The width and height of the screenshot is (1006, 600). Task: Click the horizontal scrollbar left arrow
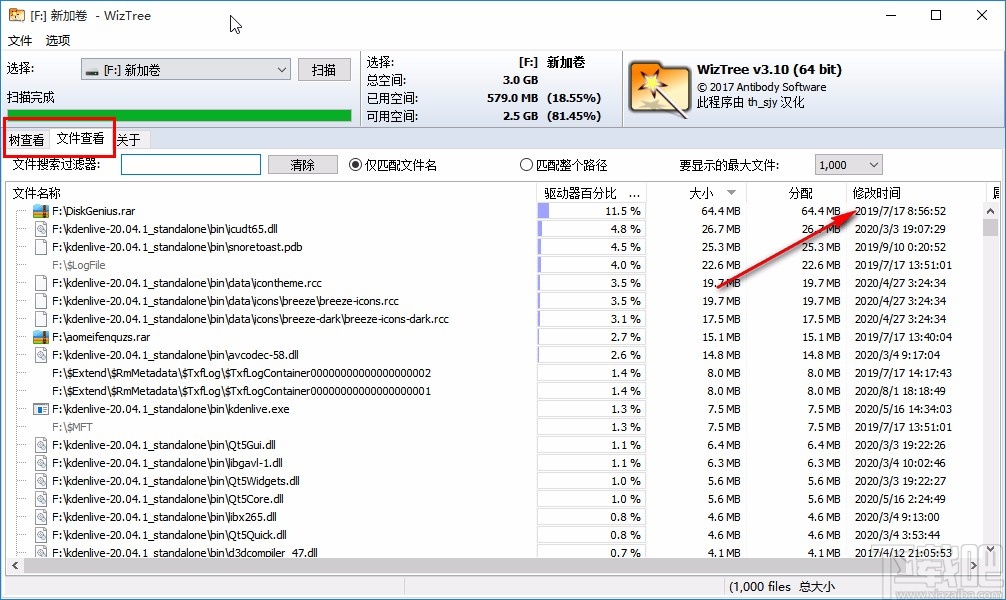click(15, 565)
